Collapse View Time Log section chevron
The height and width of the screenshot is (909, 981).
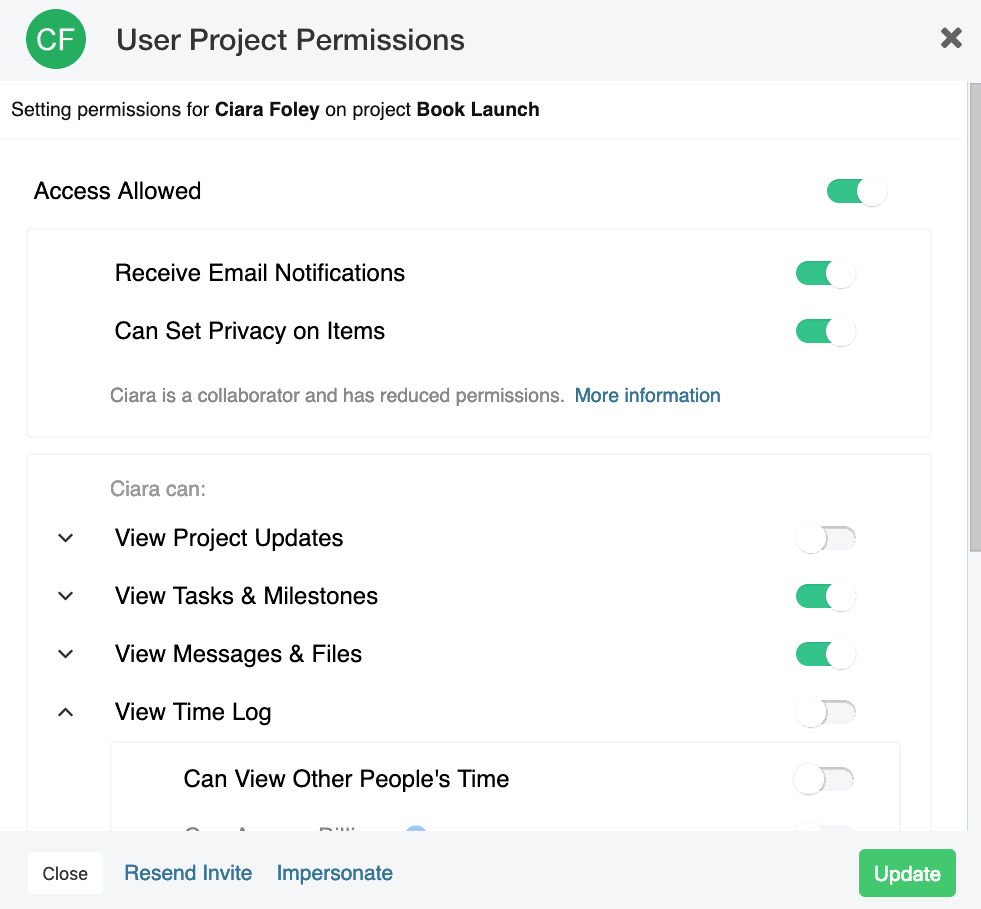(x=66, y=712)
